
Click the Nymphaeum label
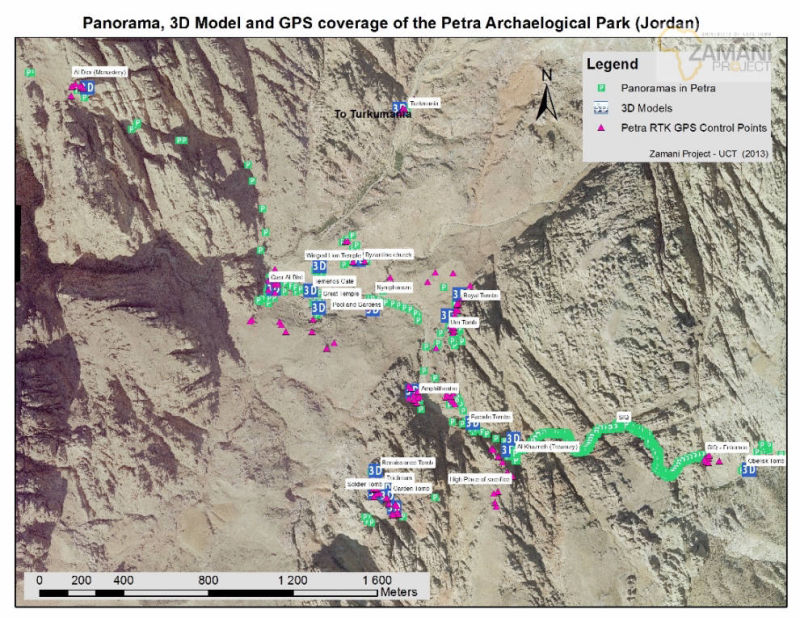point(393,287)
